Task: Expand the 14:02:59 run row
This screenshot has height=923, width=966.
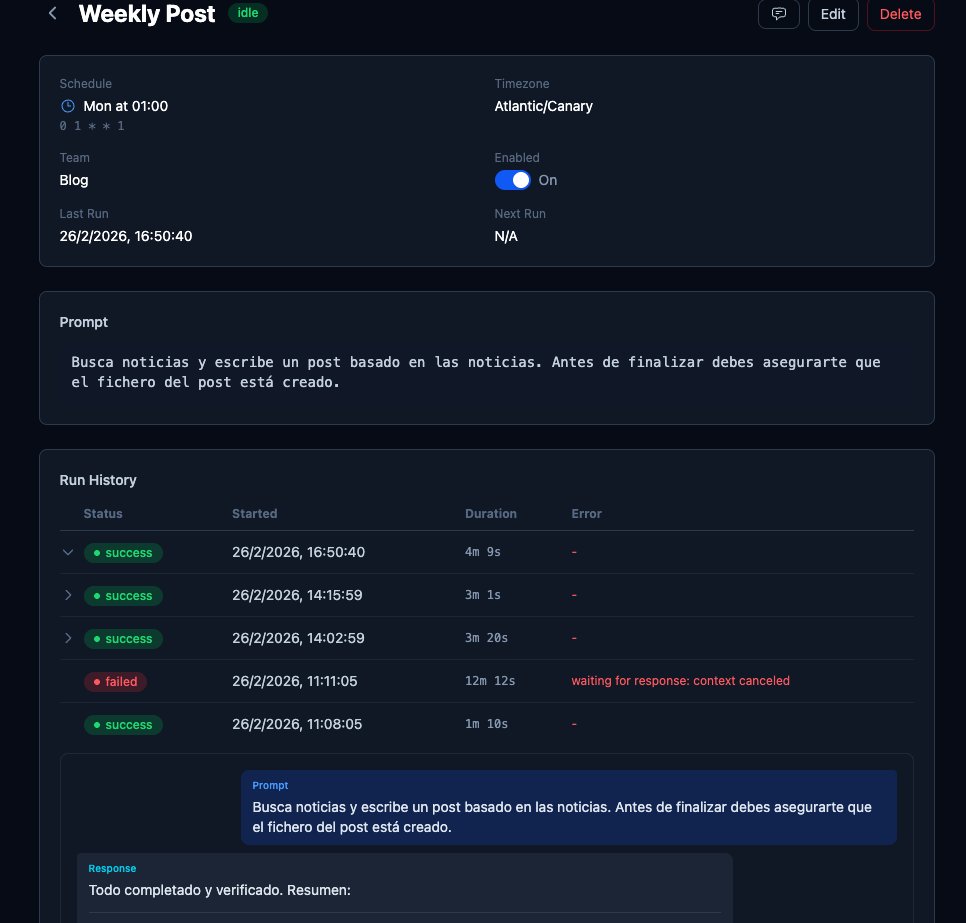Action: click(68, 638)
